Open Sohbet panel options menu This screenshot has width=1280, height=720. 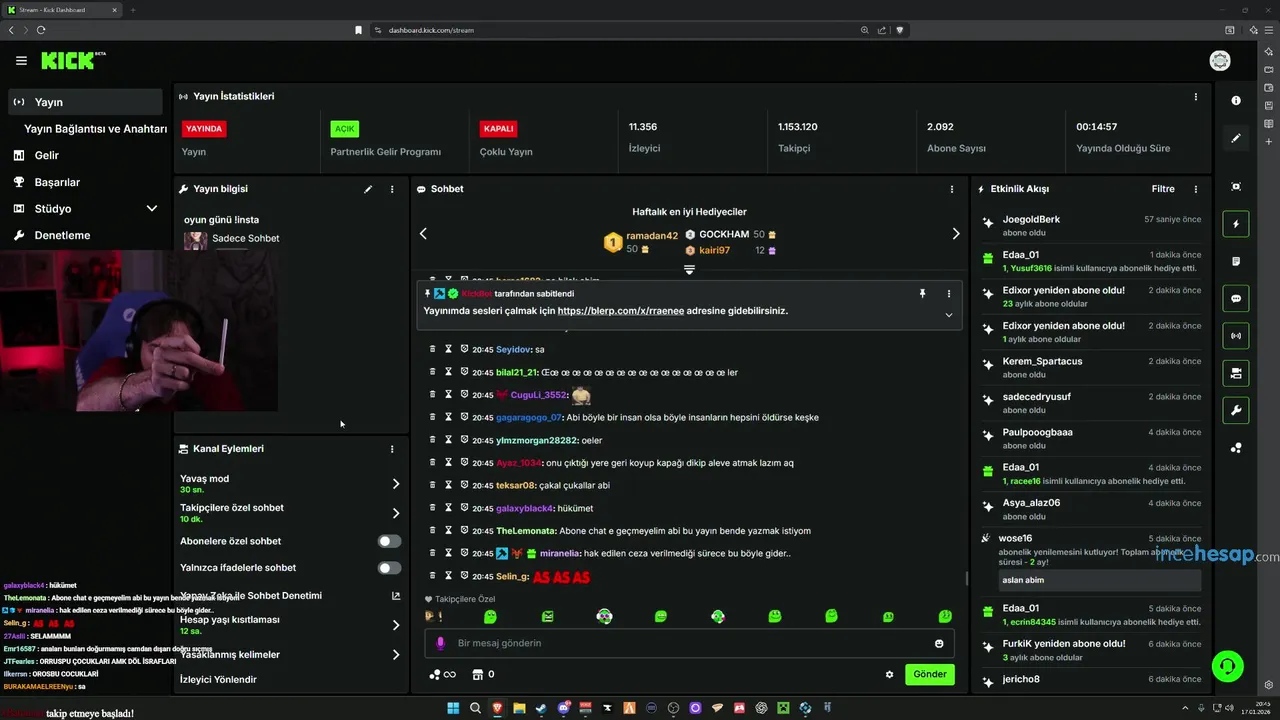tap(951, 189)
